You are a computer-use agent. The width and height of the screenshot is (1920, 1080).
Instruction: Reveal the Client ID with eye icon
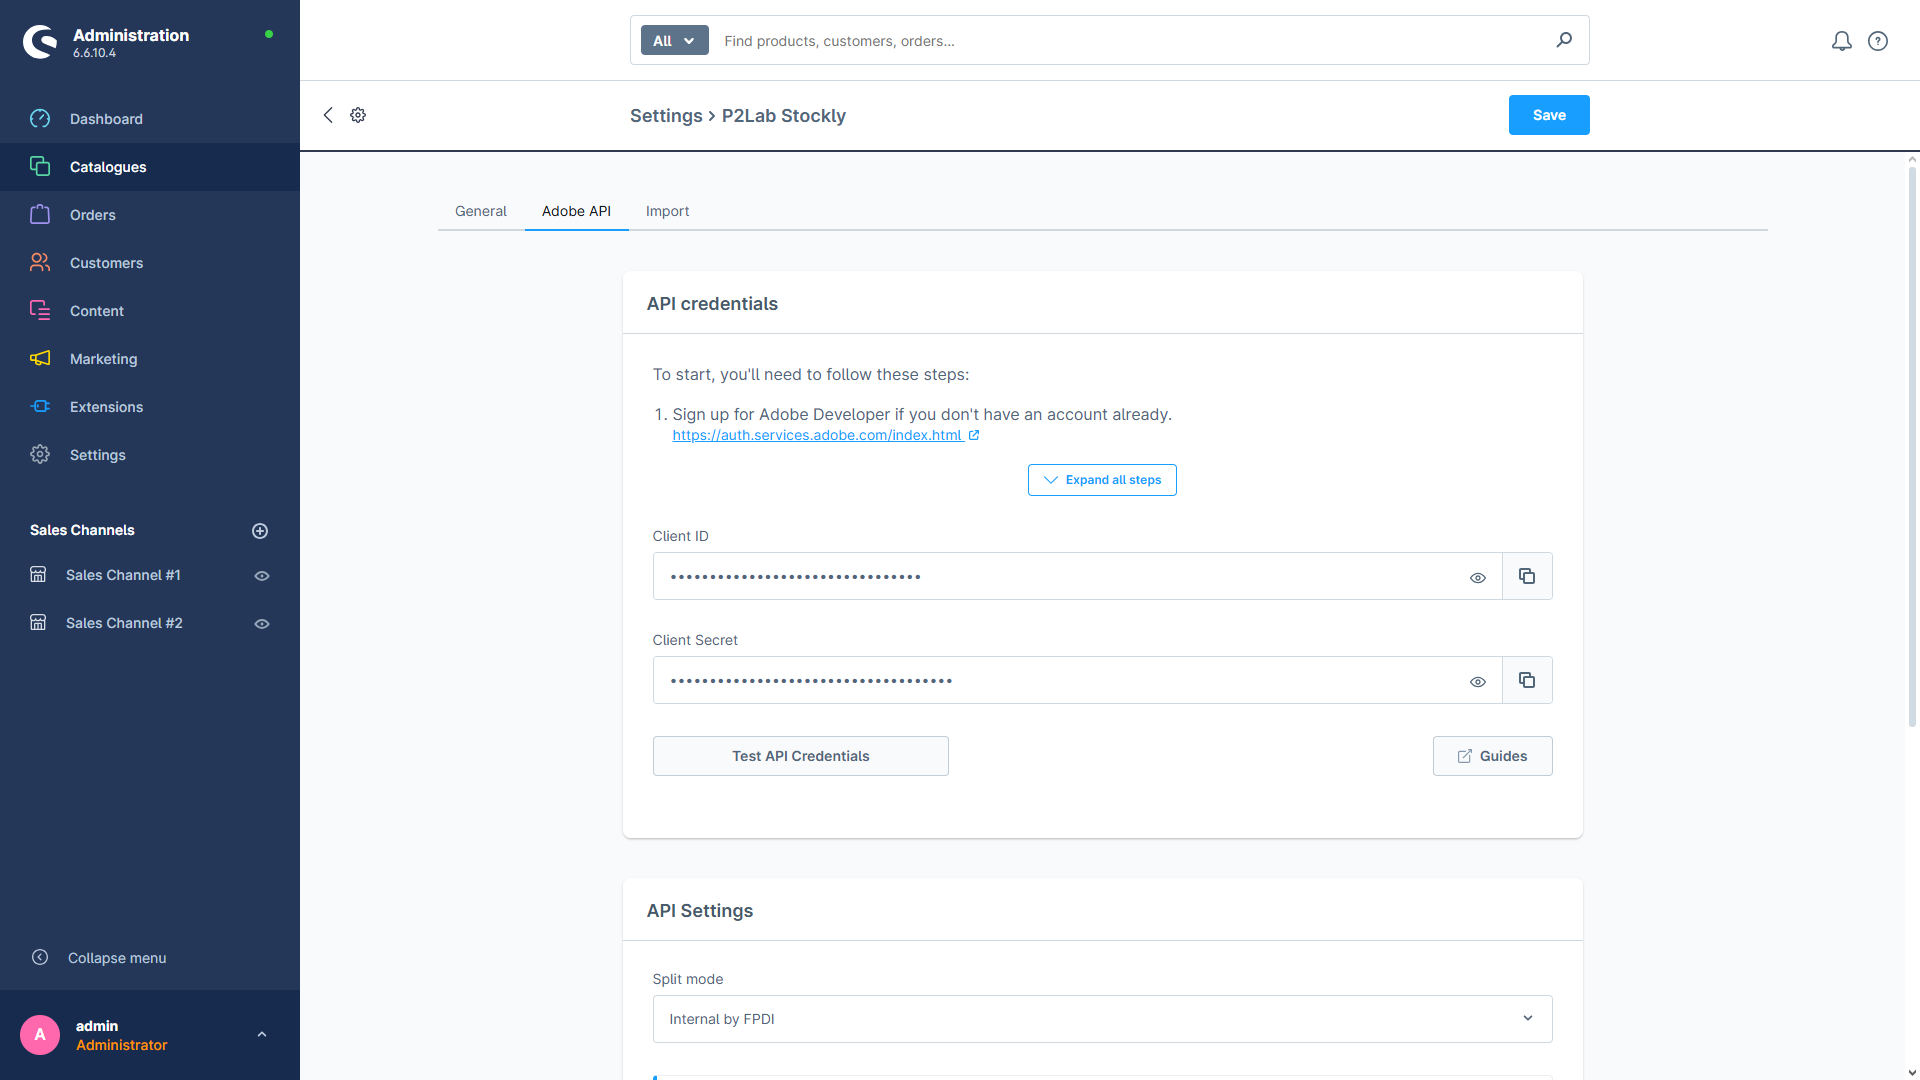1478,578
